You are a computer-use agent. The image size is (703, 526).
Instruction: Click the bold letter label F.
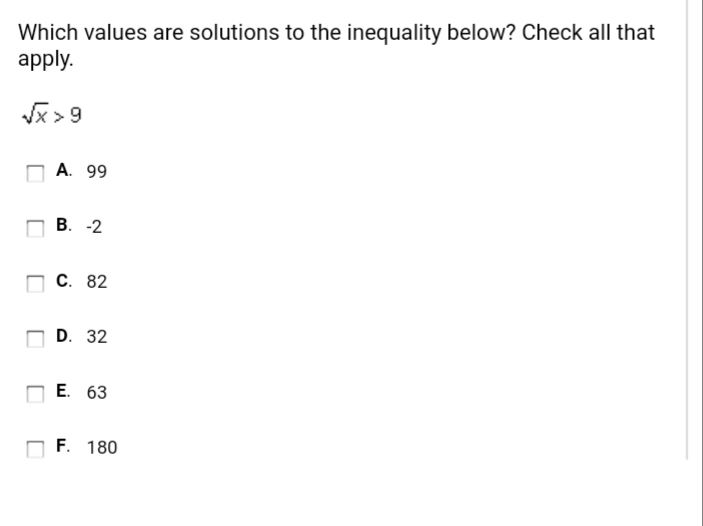pyautogui.click(x=63, y=446)
